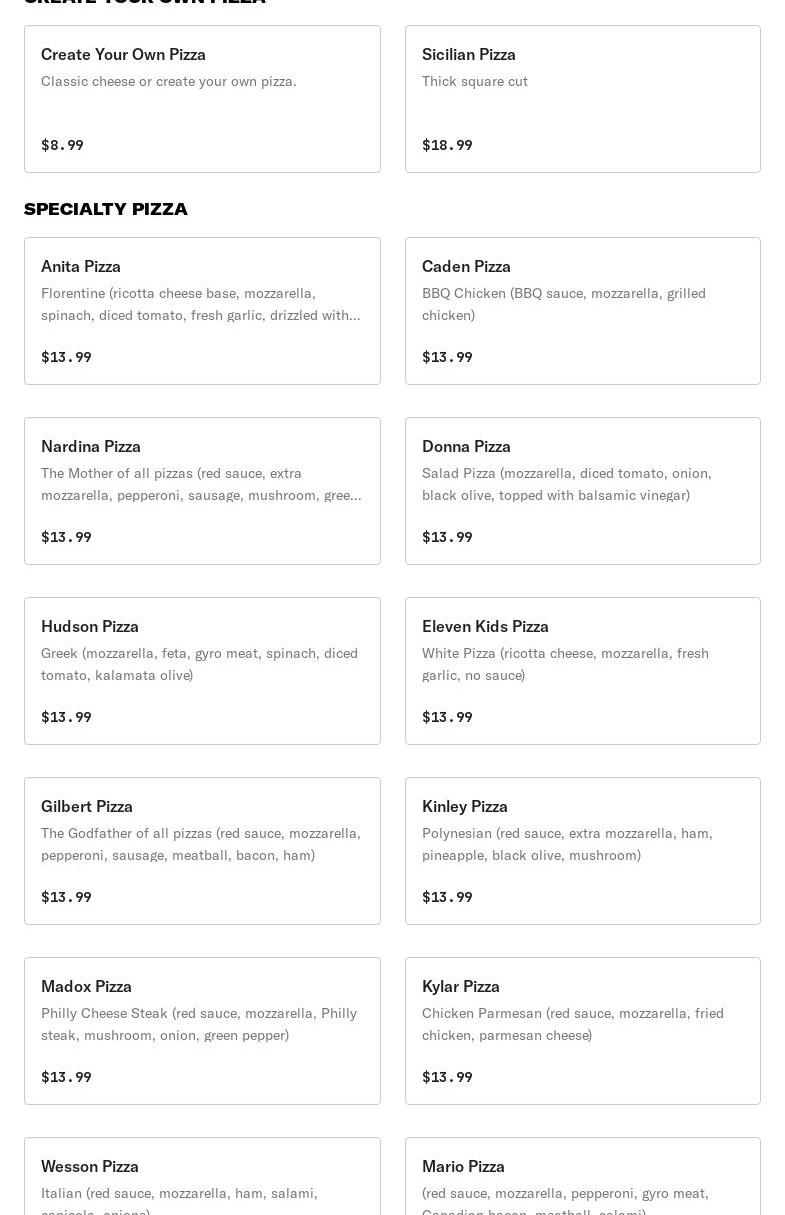Click the "Thick square cut" description text
785x1215 pixels.
(475, 81)
